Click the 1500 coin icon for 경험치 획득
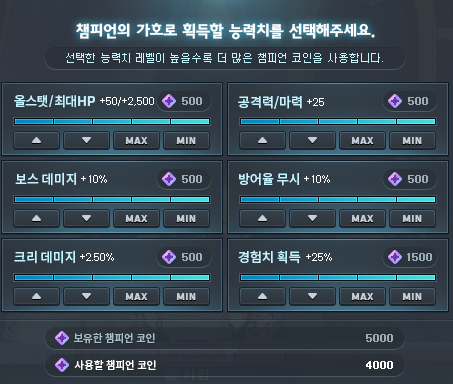The image size is (453, 384). point(395,257)
